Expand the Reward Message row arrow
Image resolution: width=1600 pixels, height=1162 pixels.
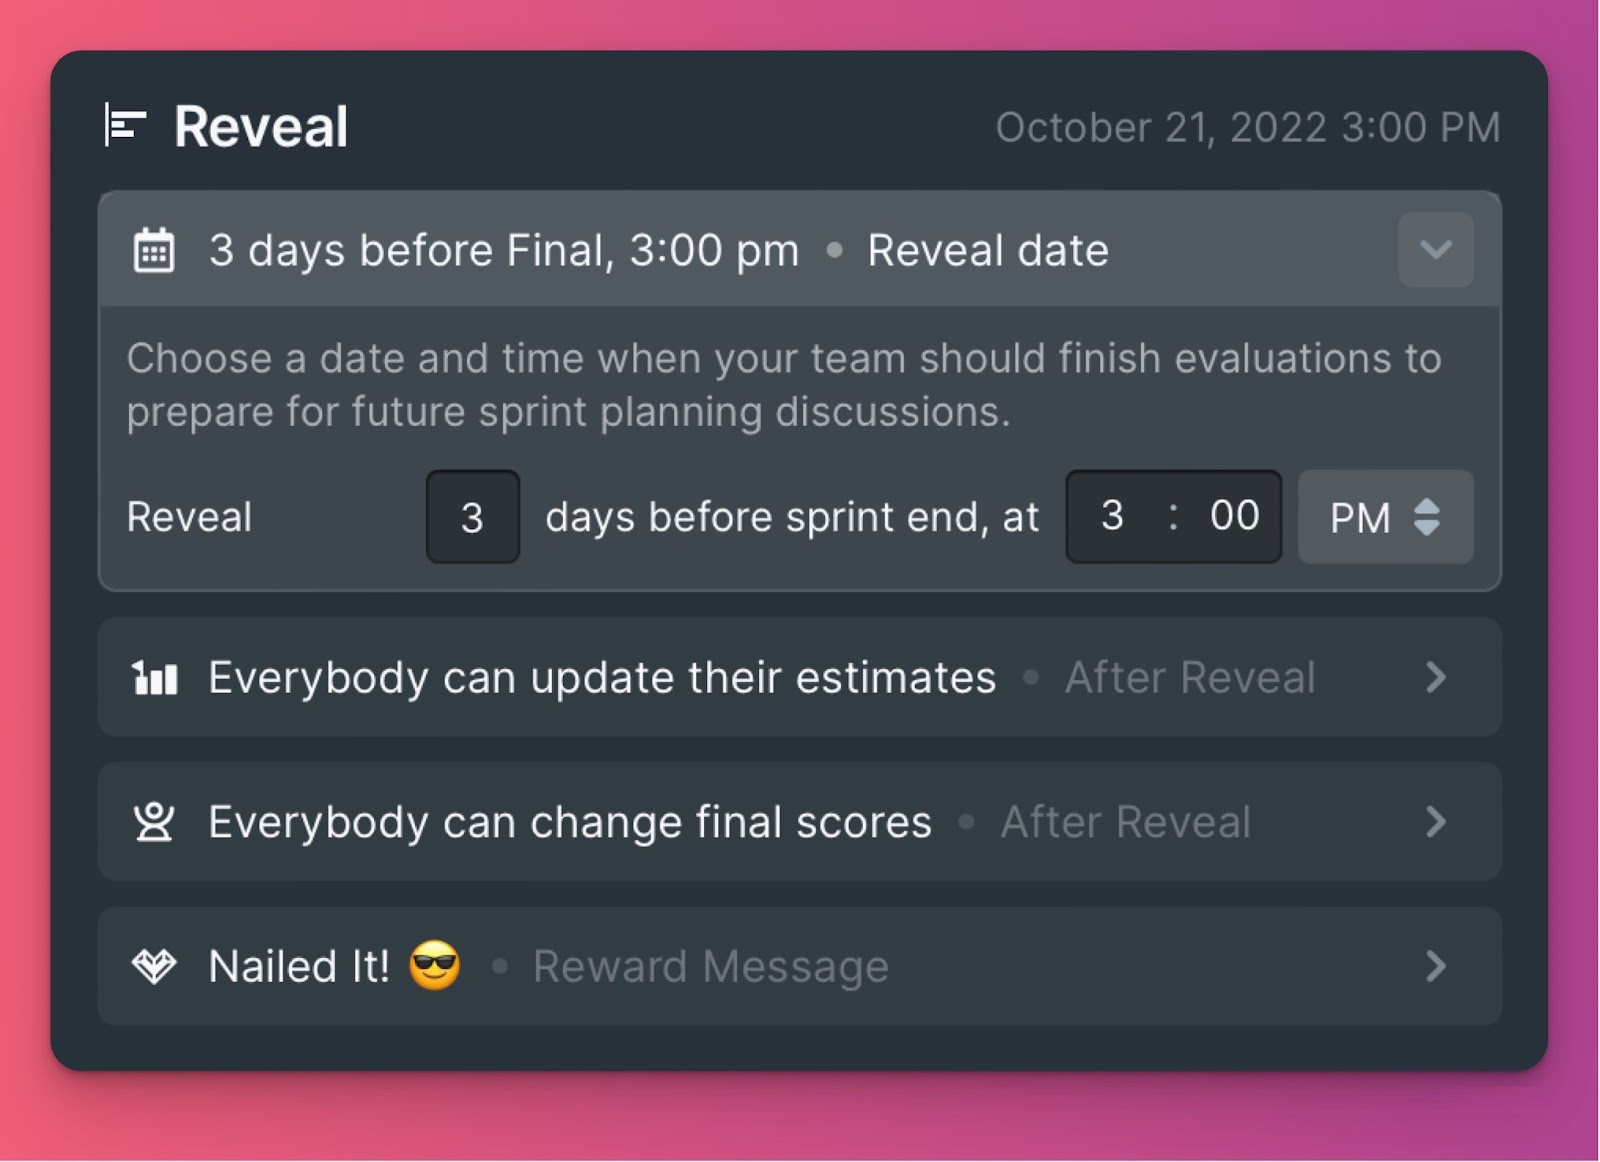point(1436,966)
